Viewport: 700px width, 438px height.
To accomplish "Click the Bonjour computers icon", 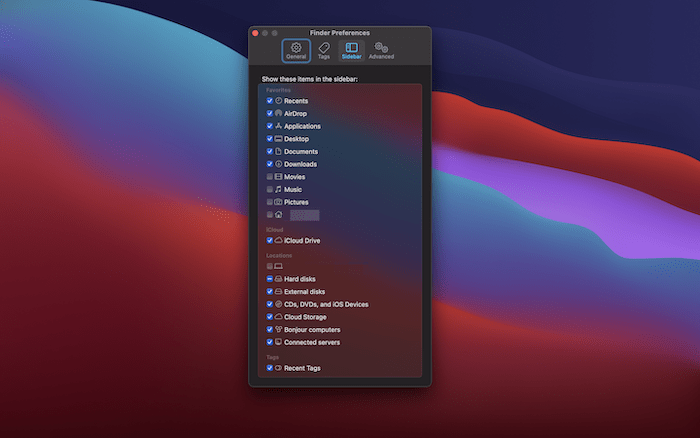I will click(x=279, y=329).
